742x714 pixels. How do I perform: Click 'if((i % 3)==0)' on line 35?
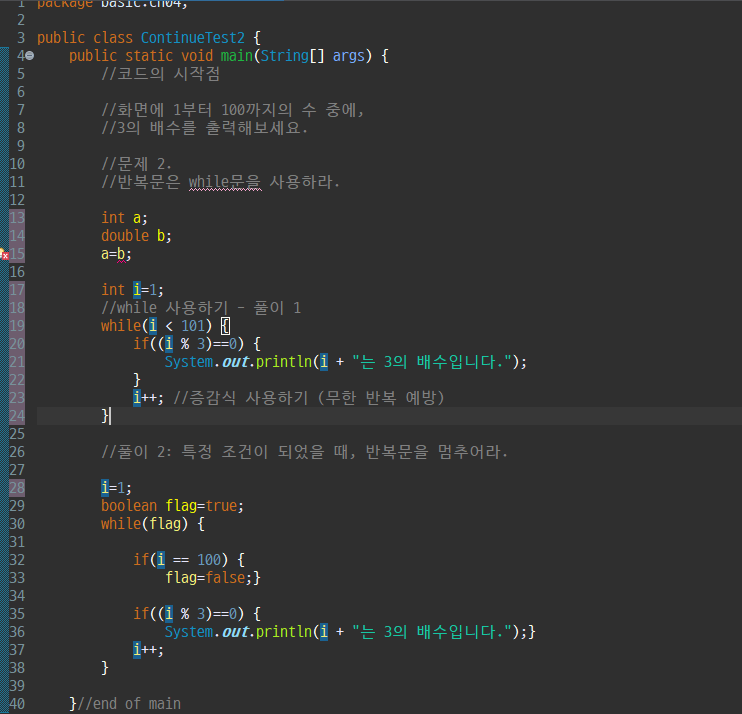coord(188,614)
